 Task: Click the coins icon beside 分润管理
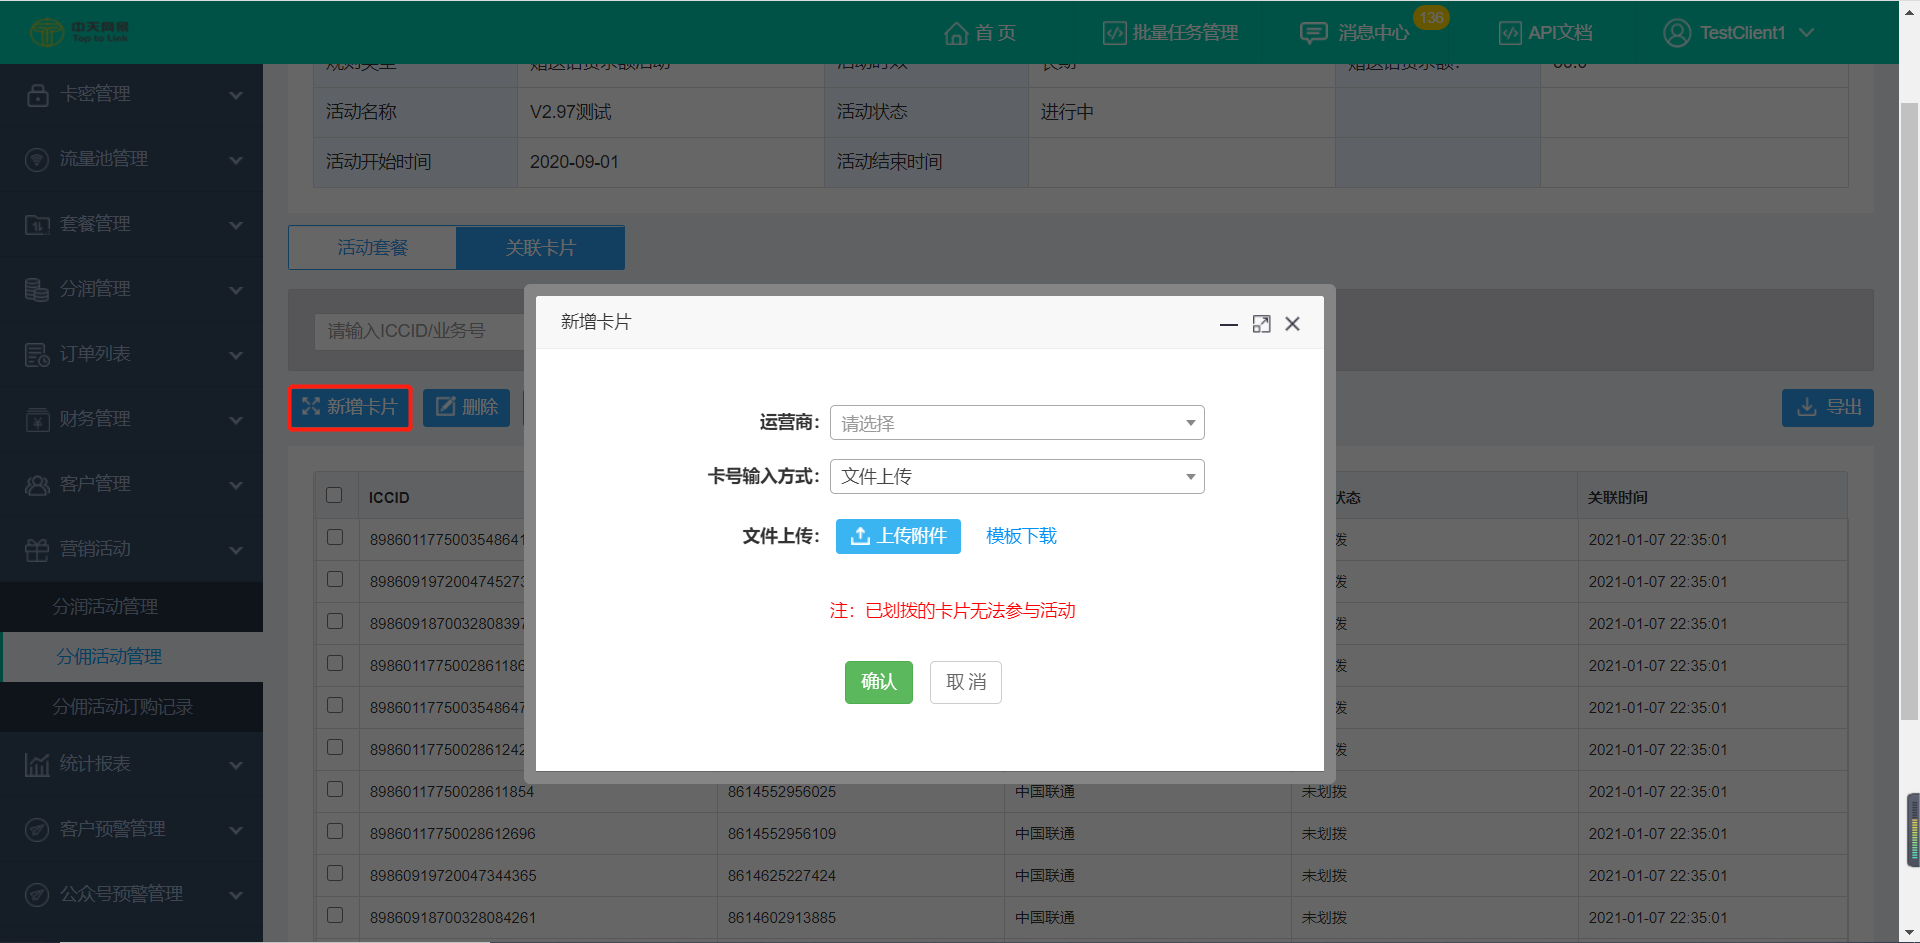coord(37,290)
